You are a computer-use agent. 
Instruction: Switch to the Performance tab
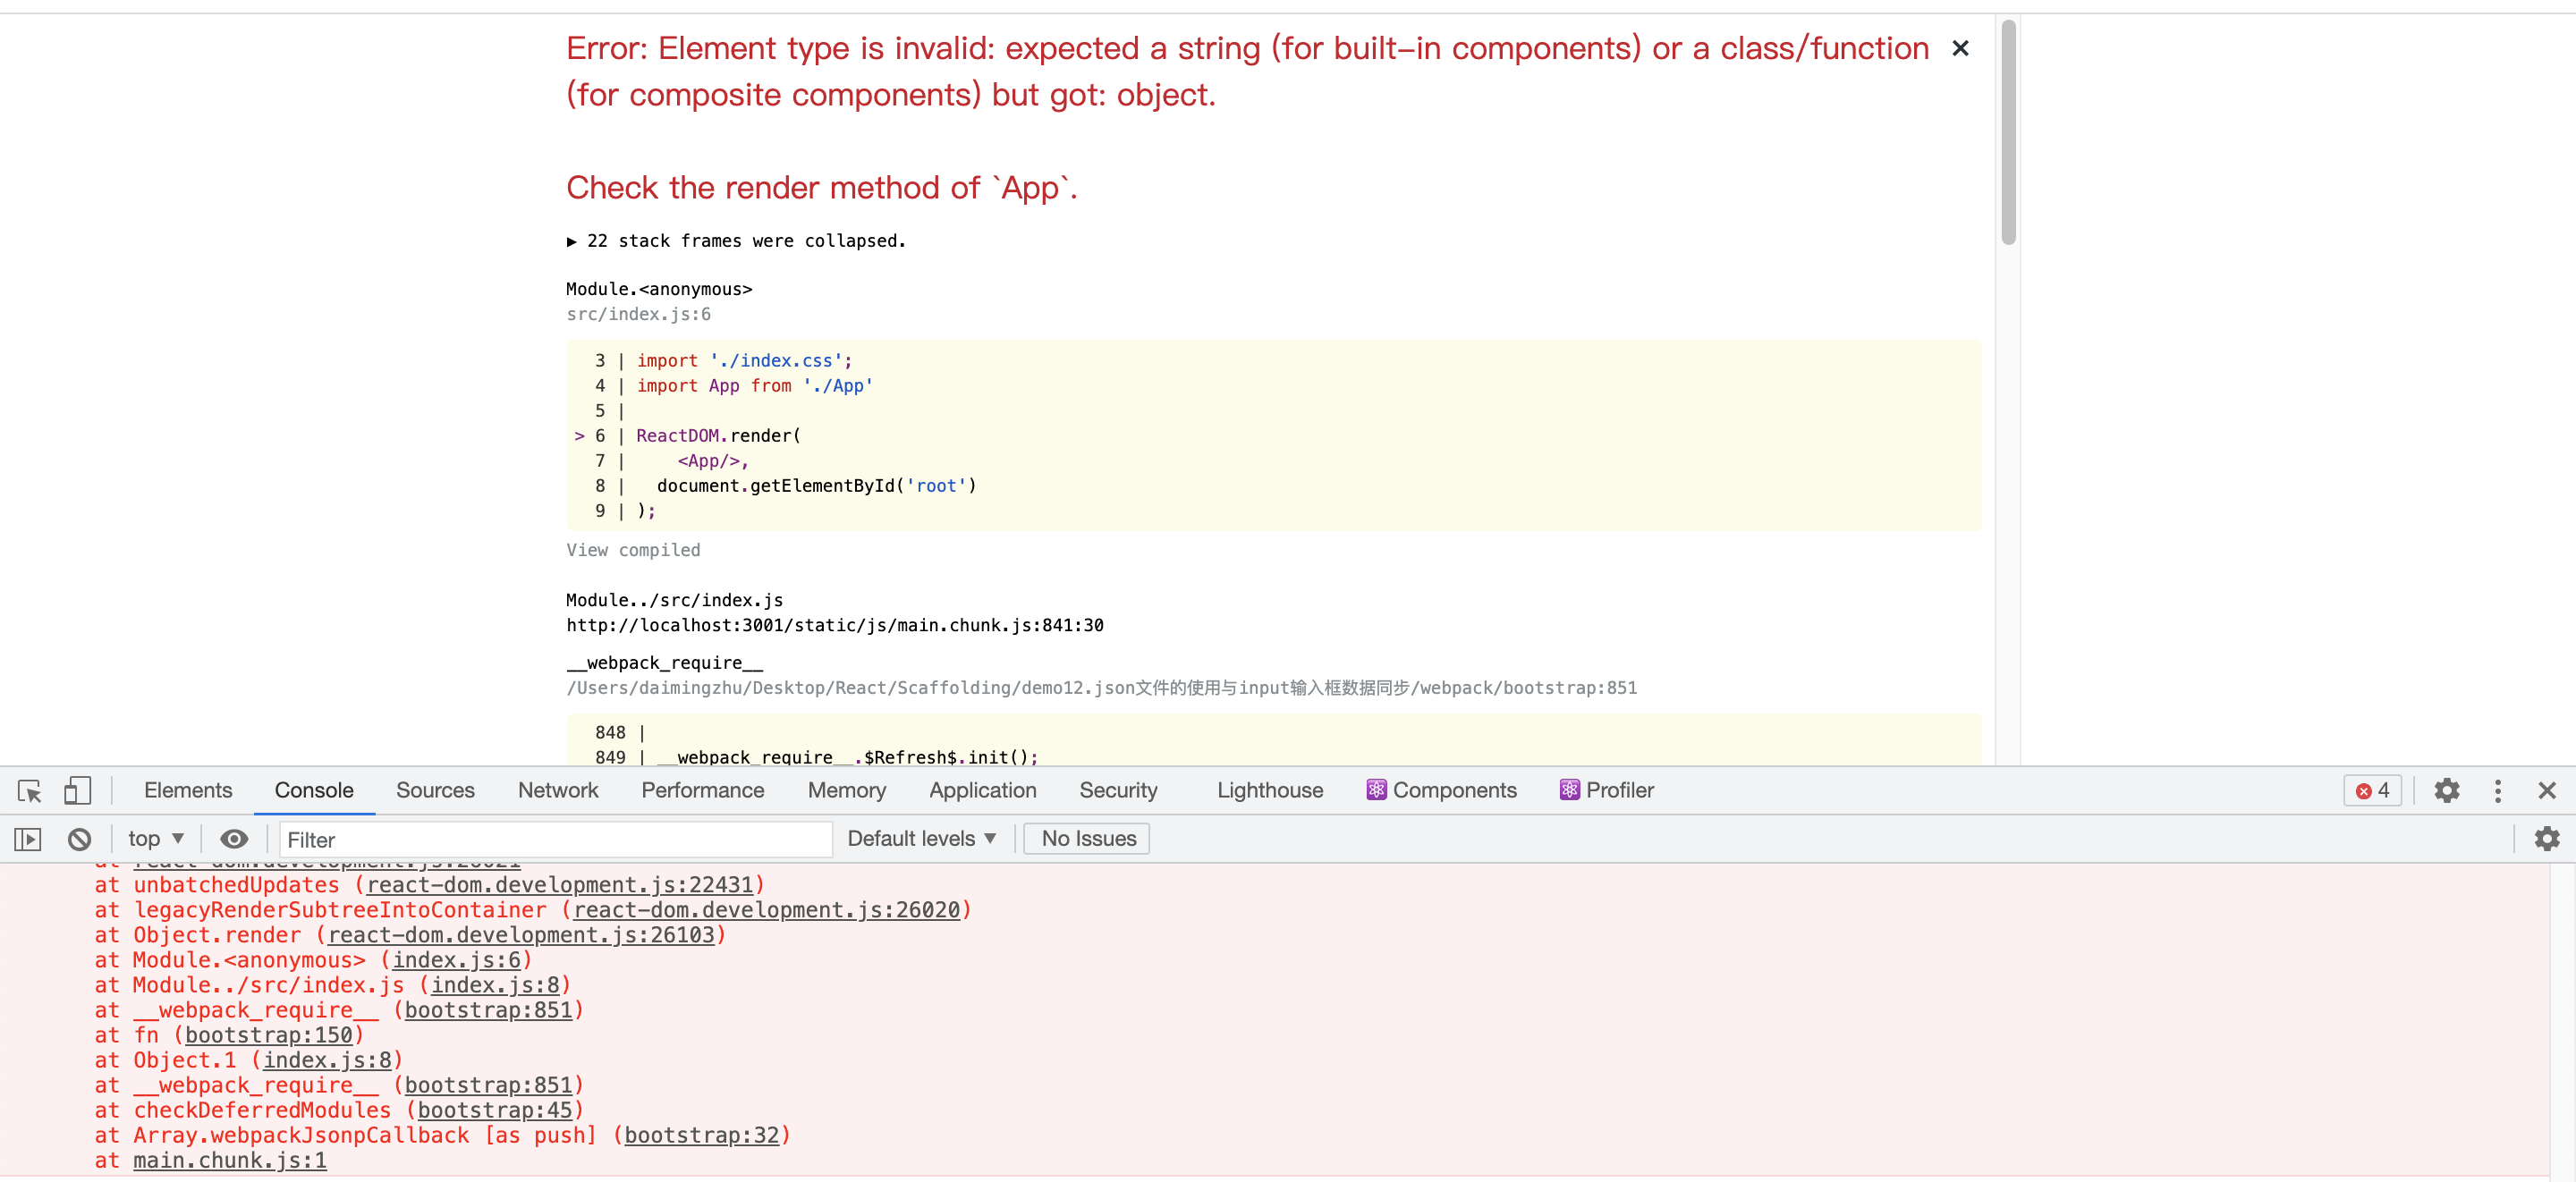click(x=703, y=790)
